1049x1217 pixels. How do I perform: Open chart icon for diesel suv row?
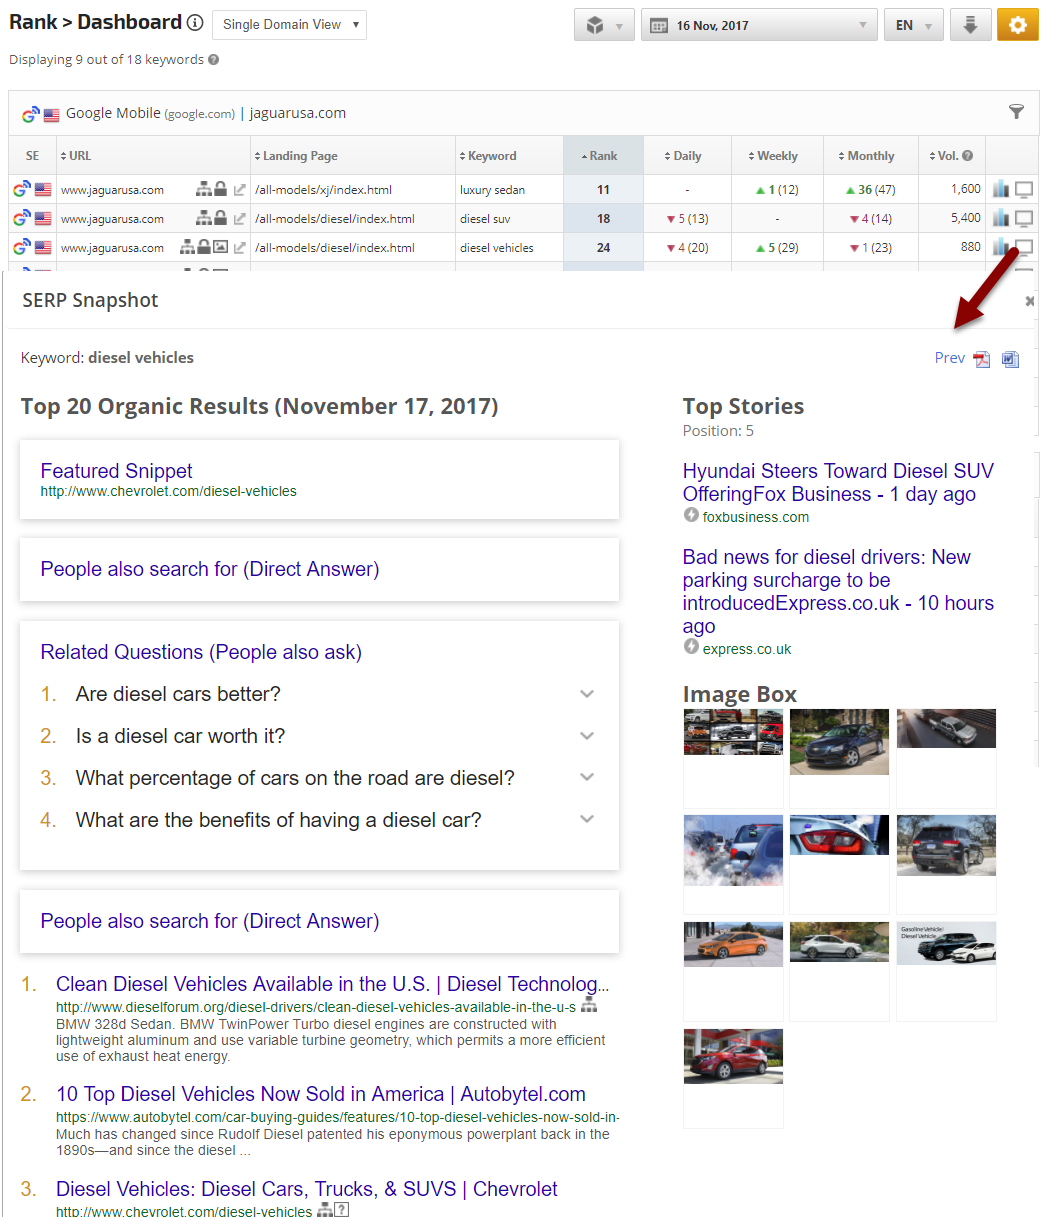(x=1001, y=218)
